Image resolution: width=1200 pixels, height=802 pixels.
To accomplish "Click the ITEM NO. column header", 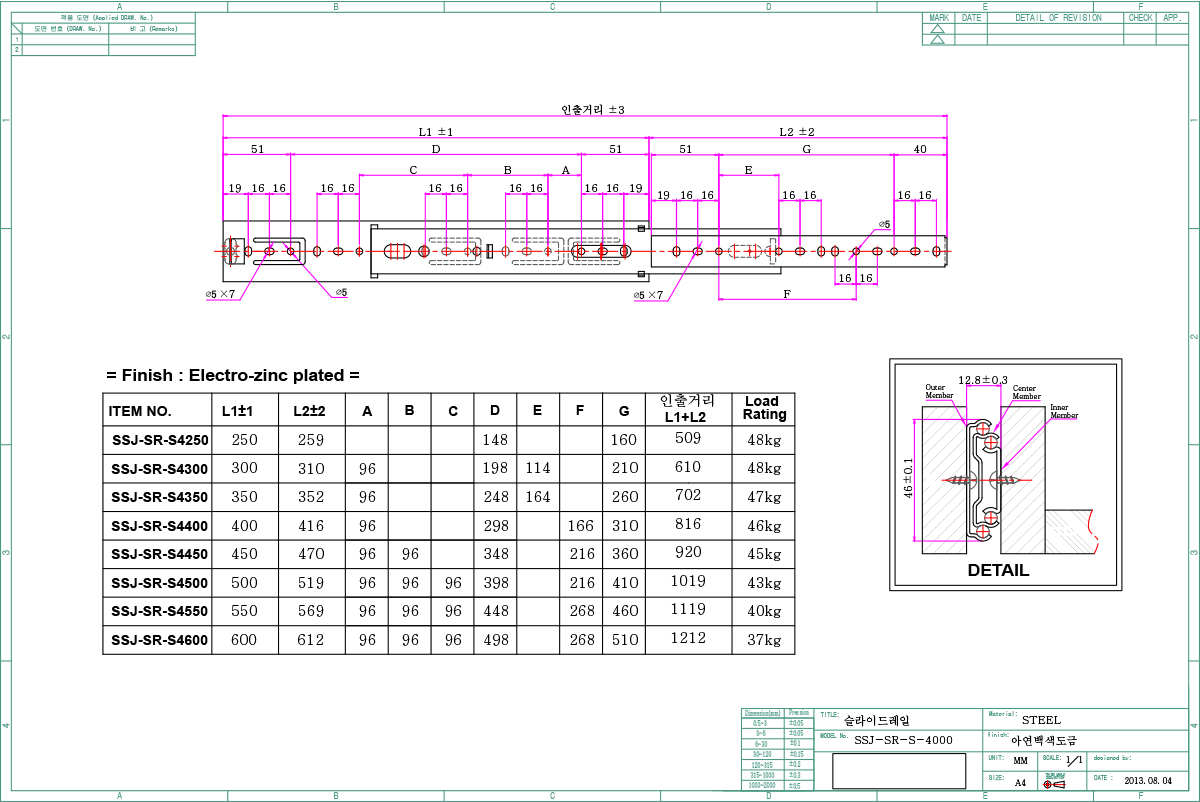I will click(x=140, y=411).
